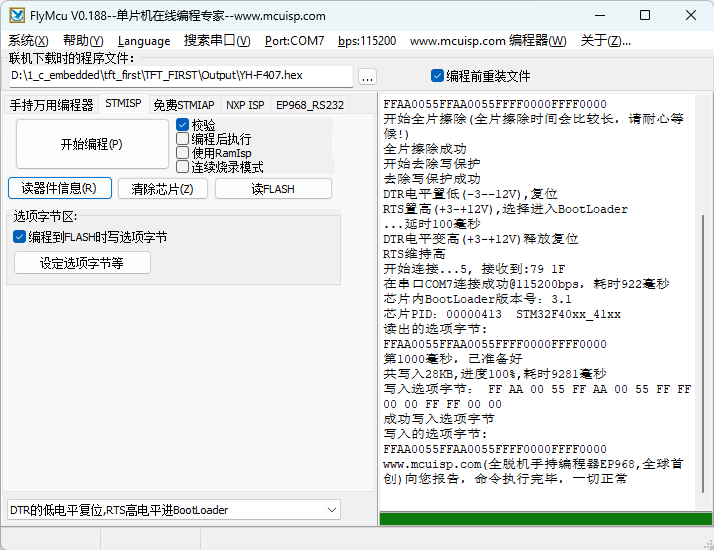Screen dimensions: 714x550
Task: Switch to 免费STMIAP tab
Action: pos(184,105)
